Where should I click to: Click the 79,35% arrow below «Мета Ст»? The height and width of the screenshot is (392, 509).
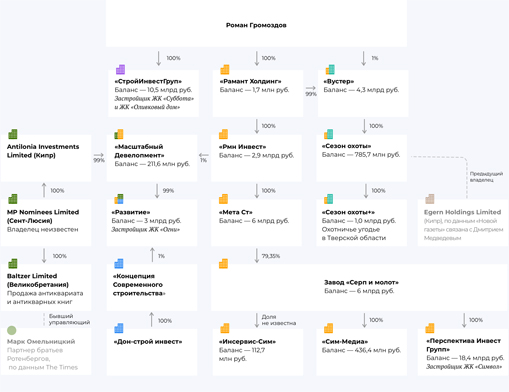pos(257,256)
